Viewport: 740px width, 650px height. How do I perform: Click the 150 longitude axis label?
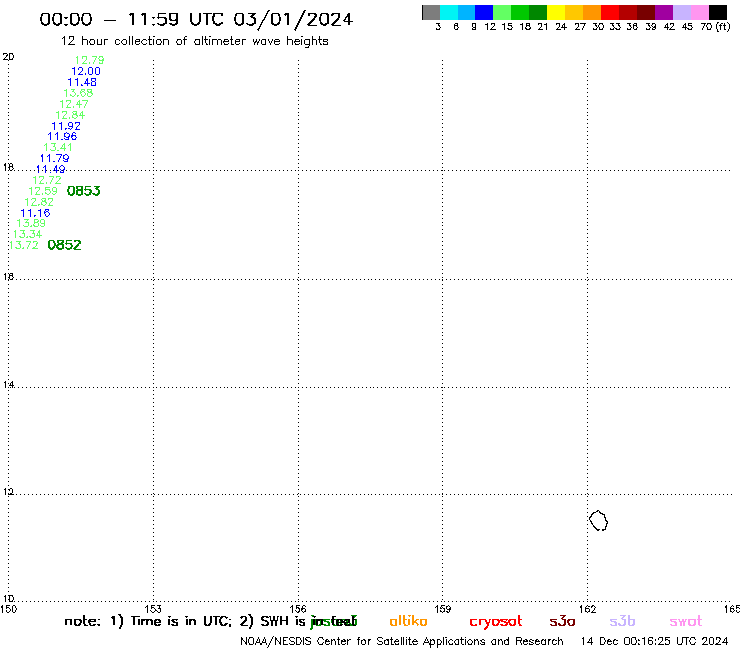point(8,609)
